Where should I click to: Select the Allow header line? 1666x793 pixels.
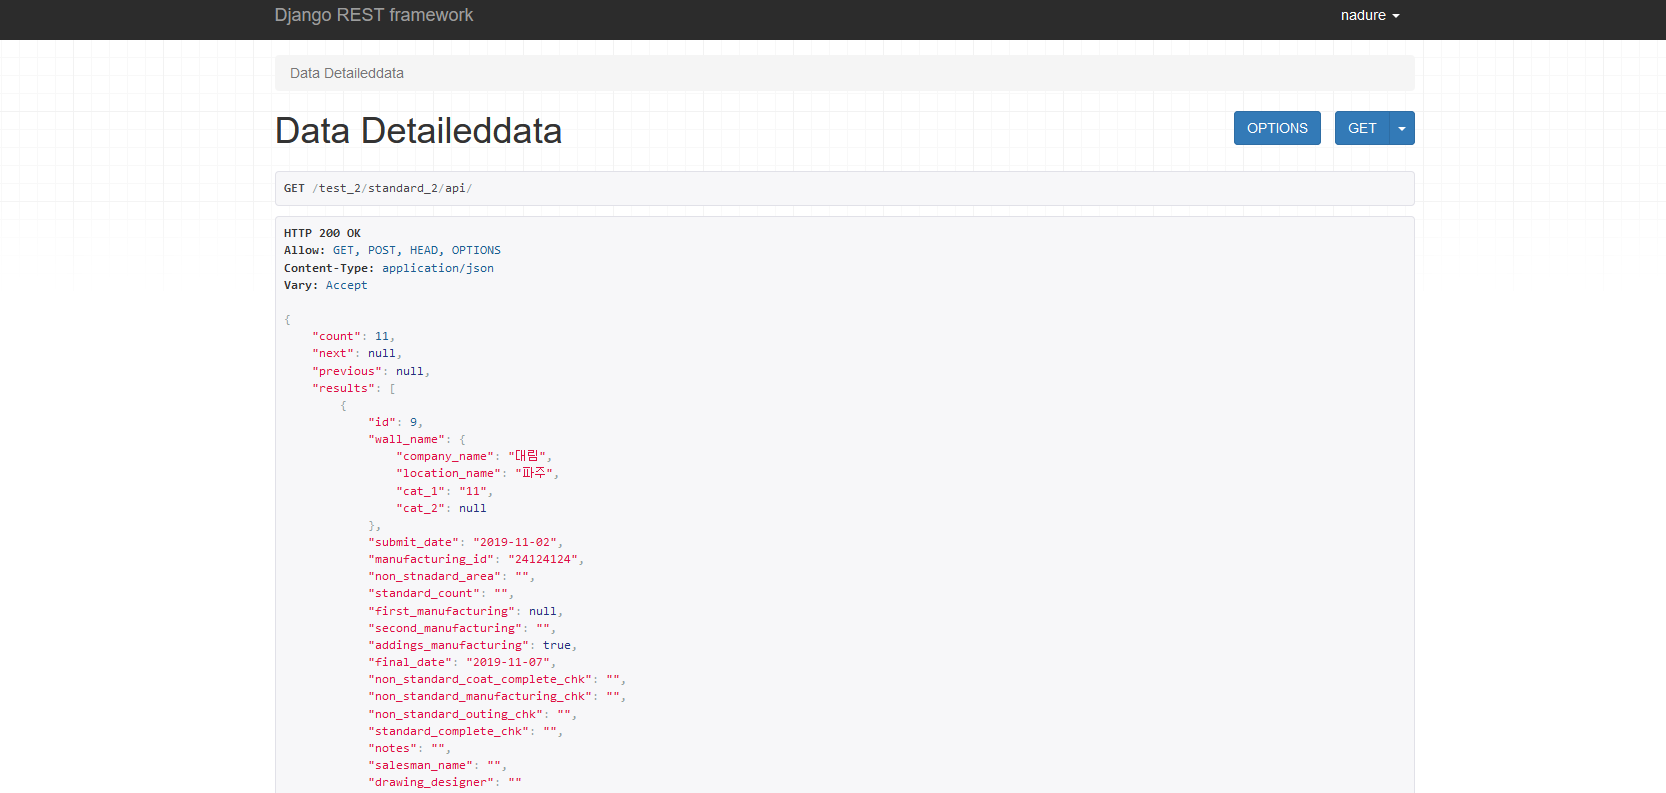coord(392,250)
